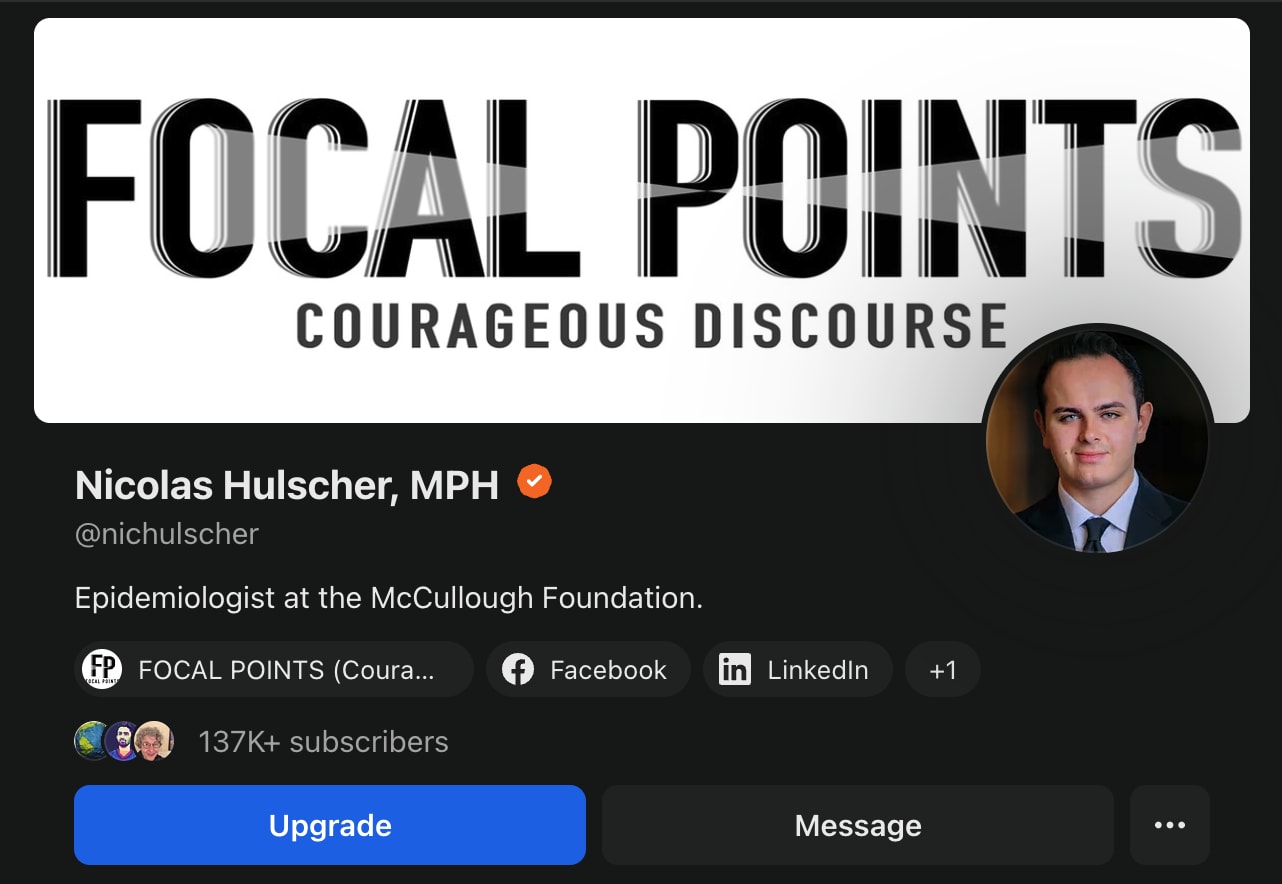Image resolution: width=1282 pixels, height=884 pixels.
Task: Click the LinkedIn logo icon
Action: coord(735,670)
